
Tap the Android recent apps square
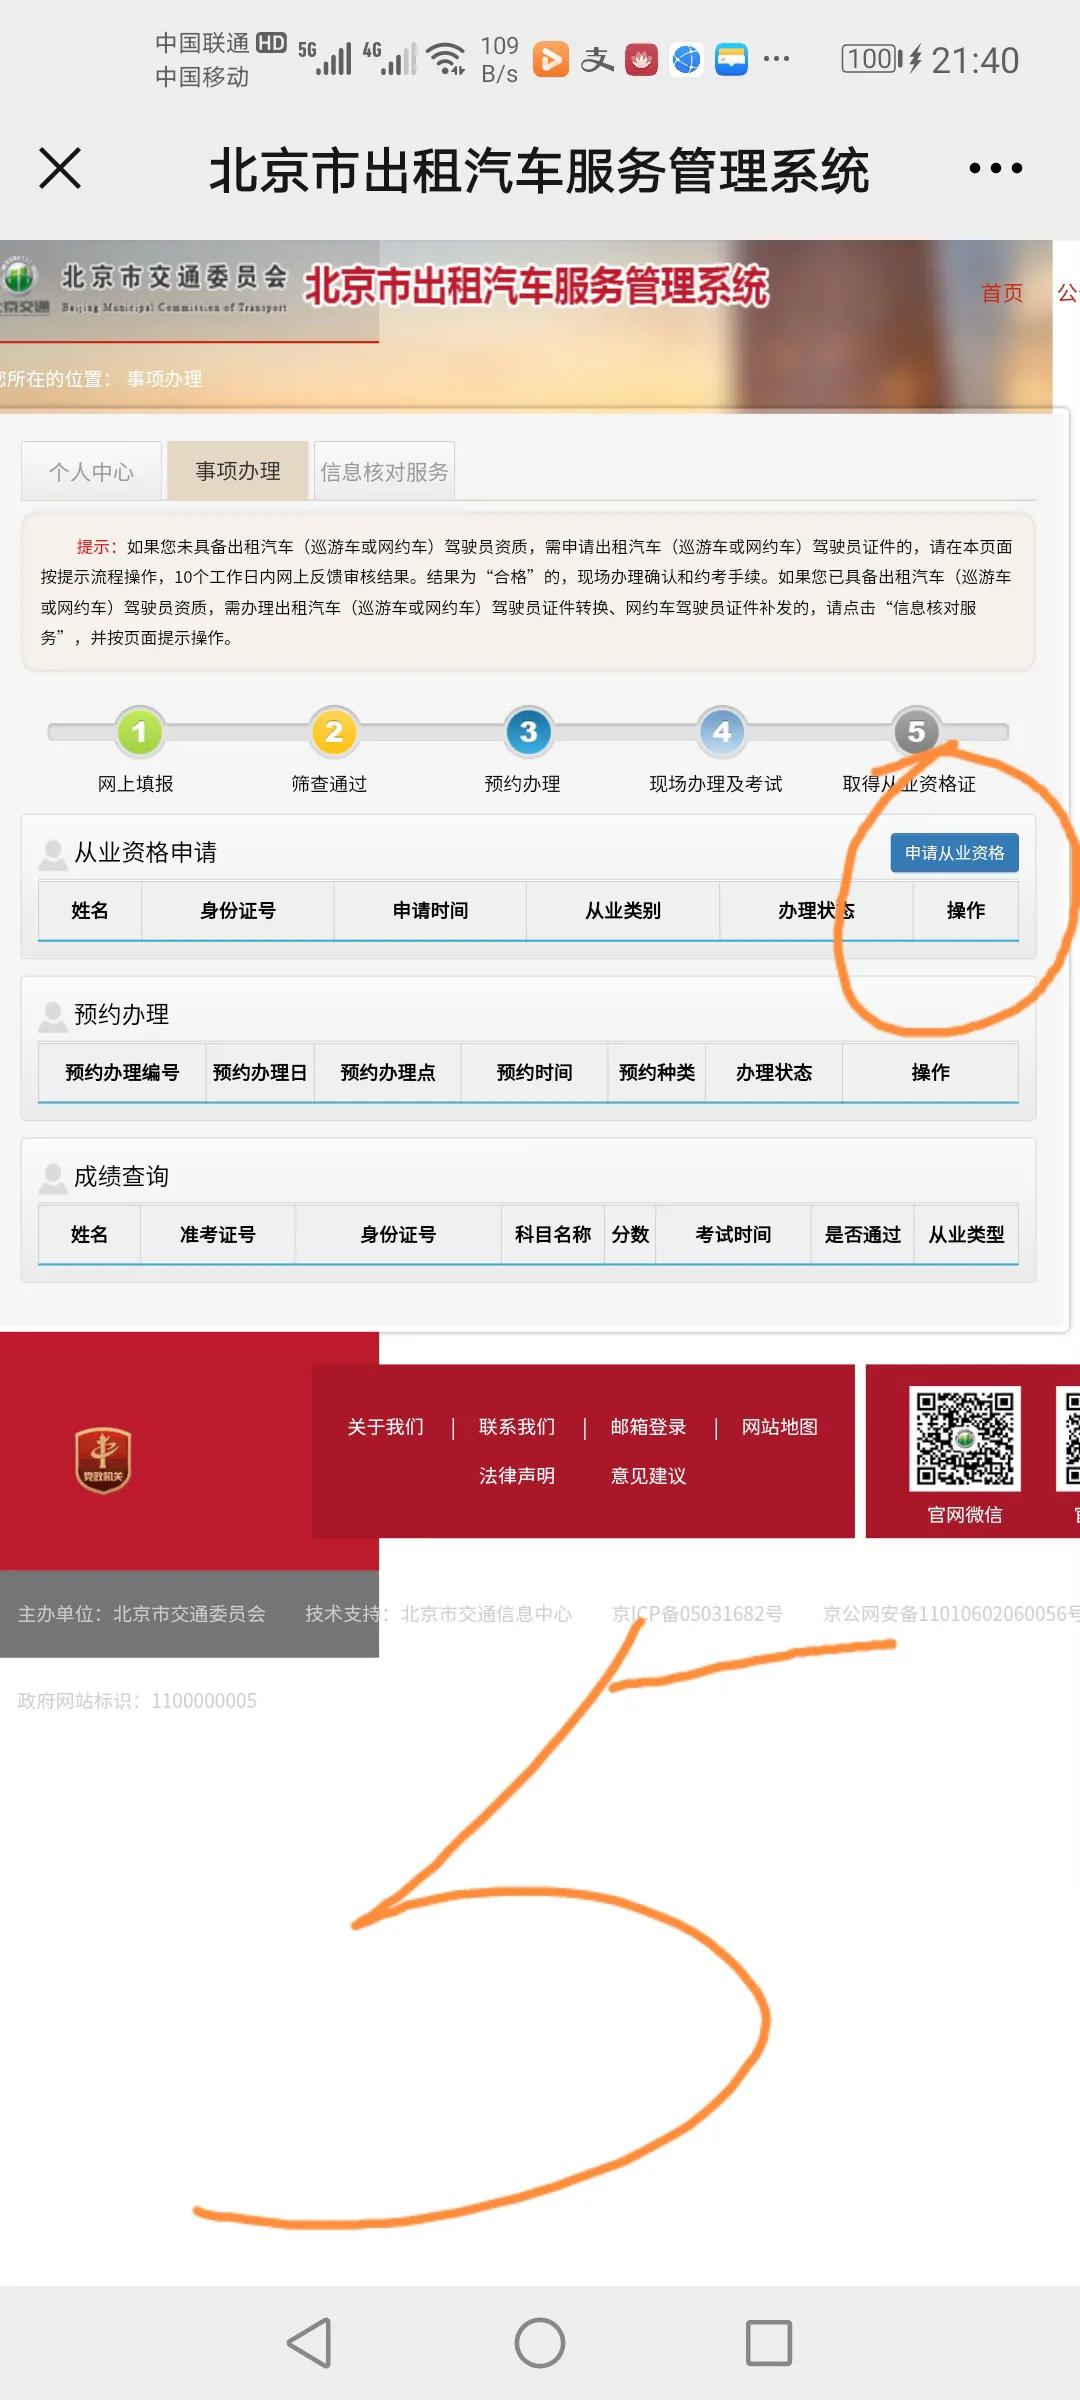(769, 2342)
